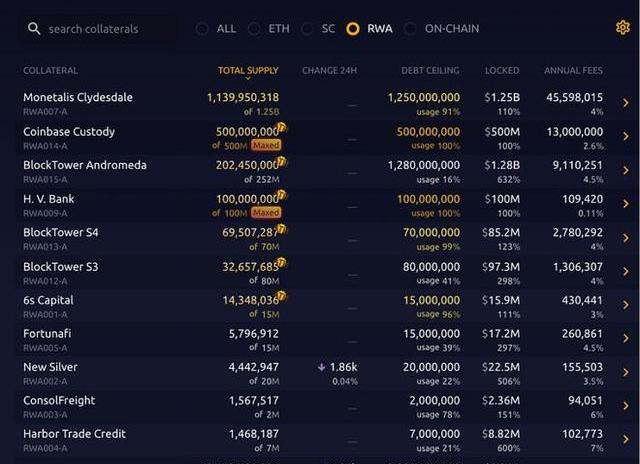Click the Maxed badge under Coinbase Custody
This screenshot has height=464, width=640.
tap(266, 145)
